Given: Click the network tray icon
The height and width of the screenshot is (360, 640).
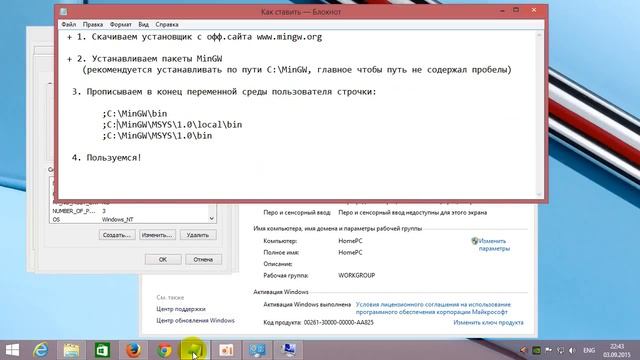Looking at the screenshot, I should (x=560, y=350).
